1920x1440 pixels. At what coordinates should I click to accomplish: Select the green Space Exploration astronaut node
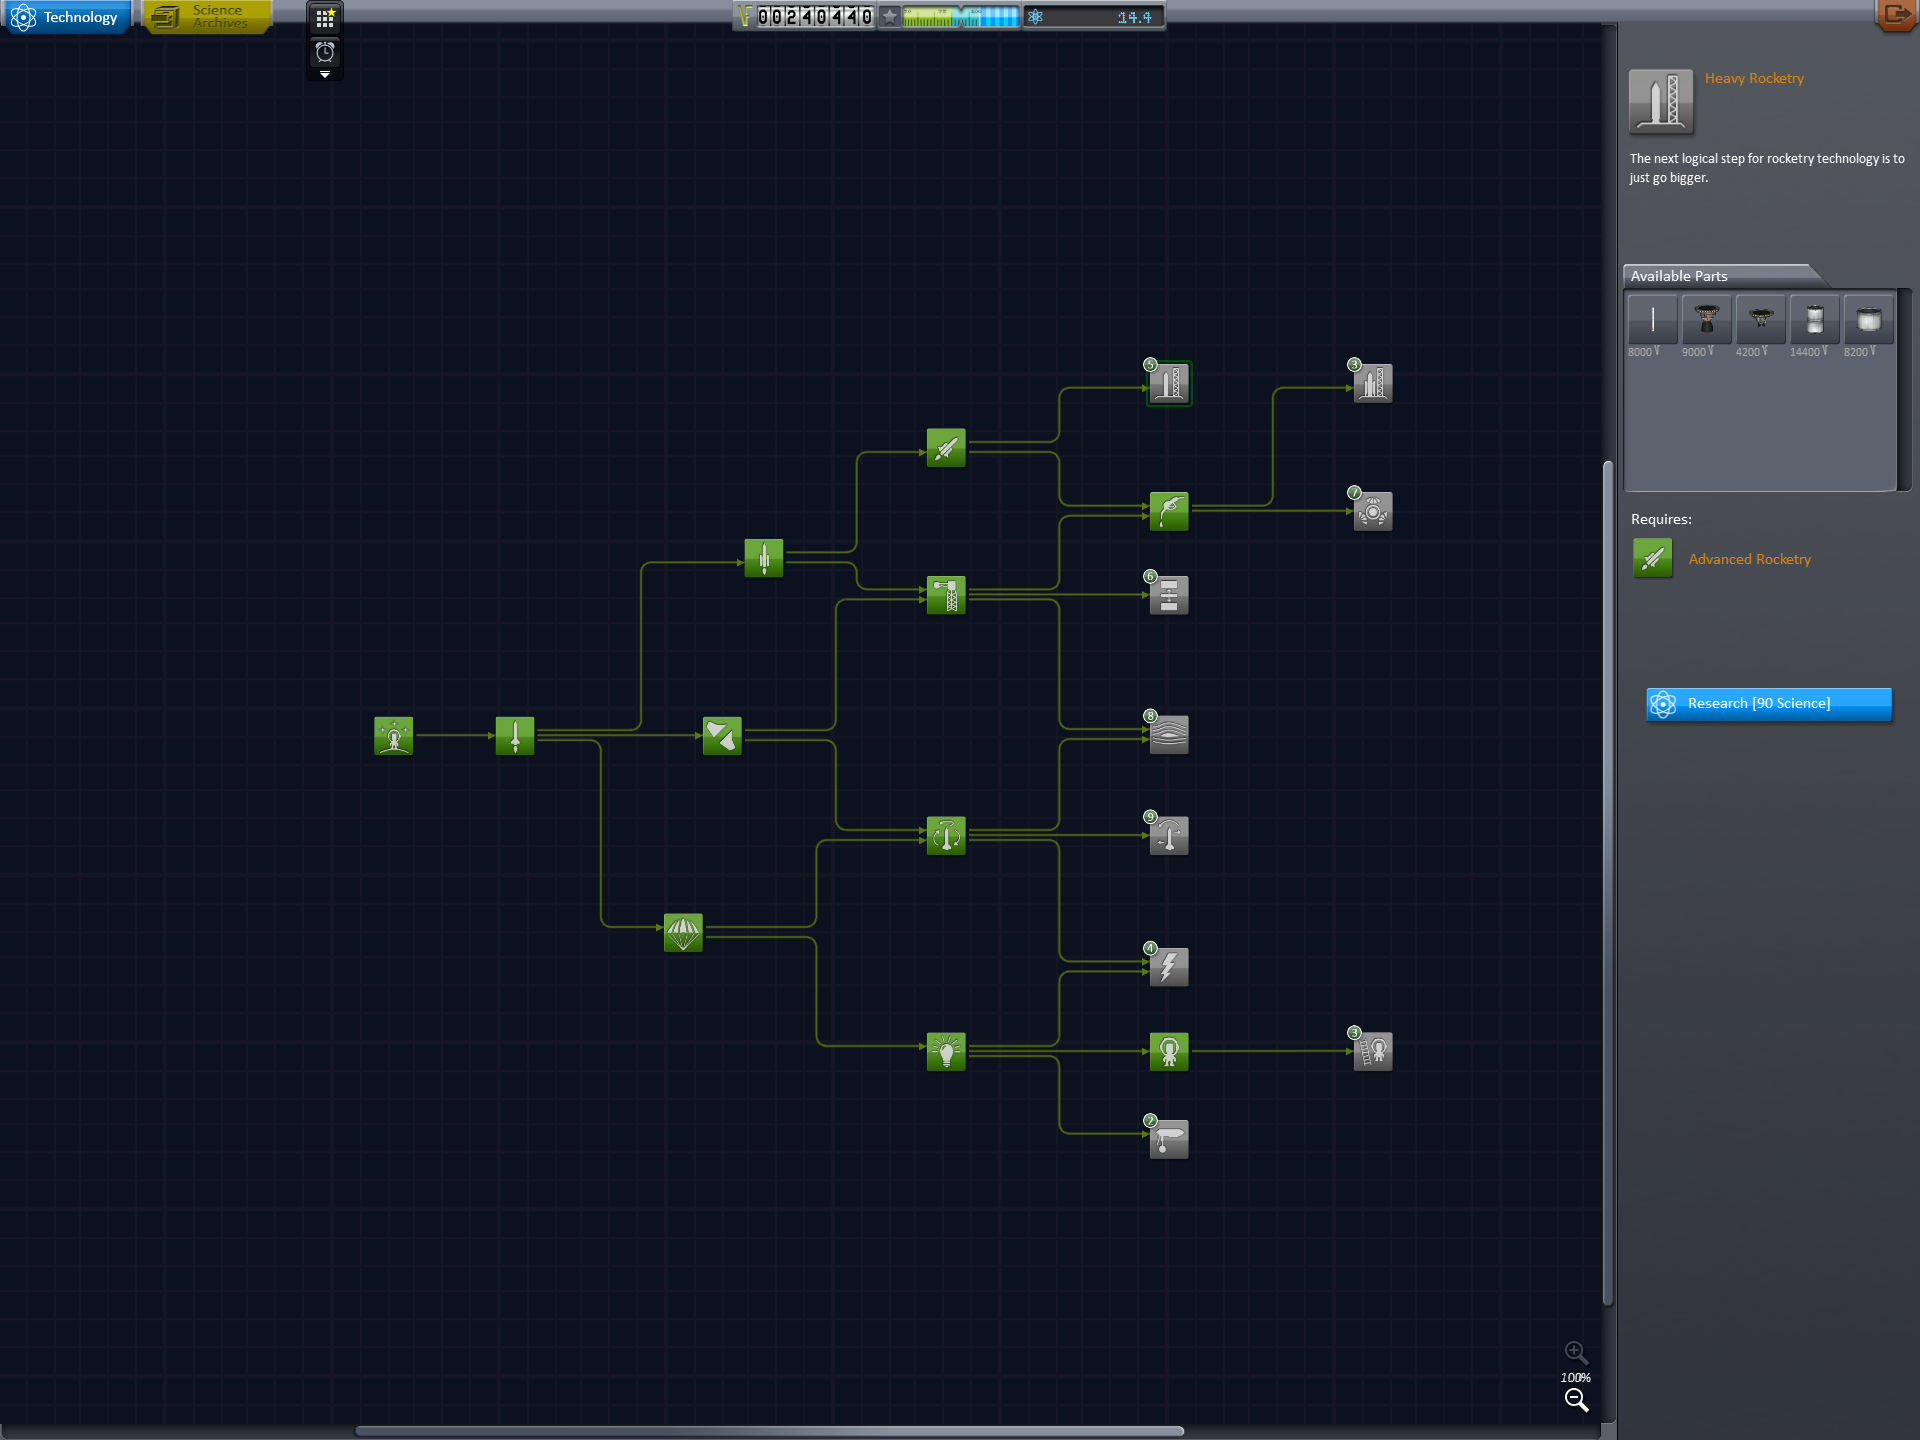click(x=1169, y=1051)
